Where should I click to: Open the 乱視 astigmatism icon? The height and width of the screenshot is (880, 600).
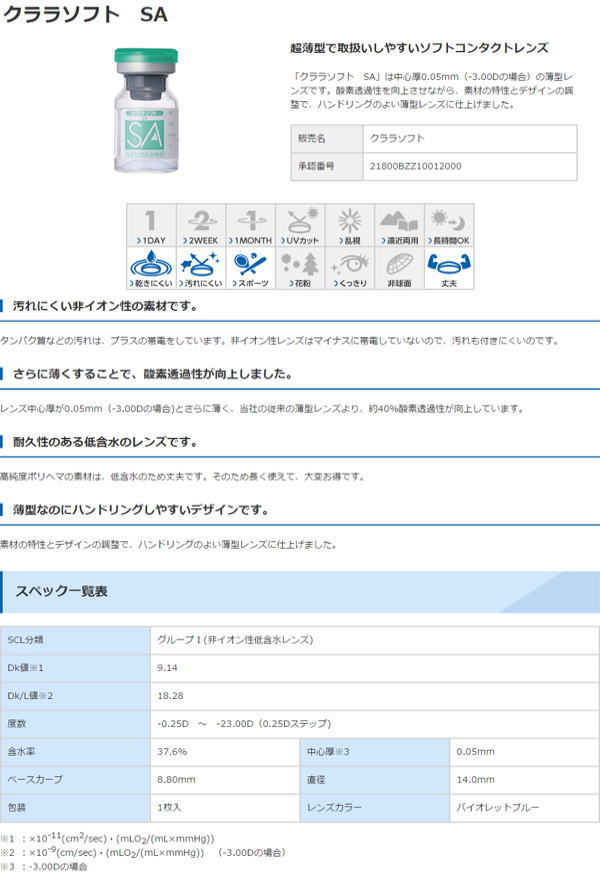(350, 226)
